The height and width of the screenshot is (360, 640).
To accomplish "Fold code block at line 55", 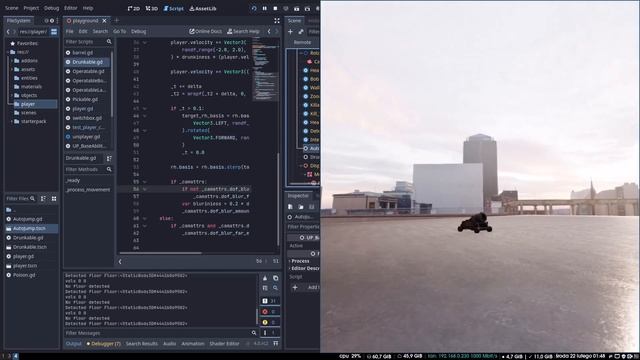I will pos(144,182).
